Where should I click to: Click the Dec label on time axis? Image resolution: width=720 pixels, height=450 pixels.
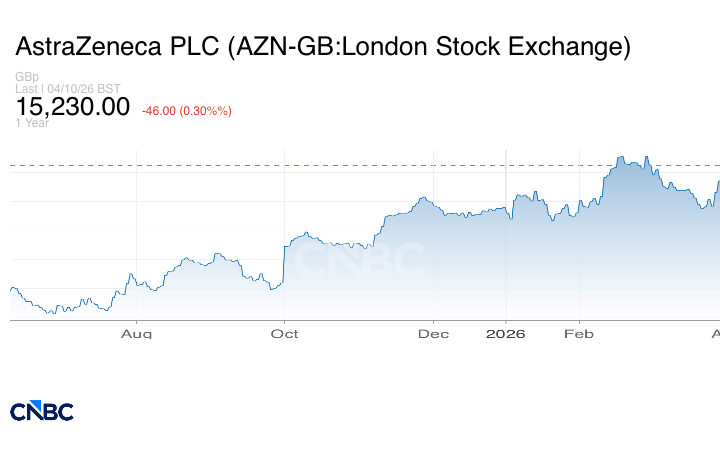coord(434,333)
